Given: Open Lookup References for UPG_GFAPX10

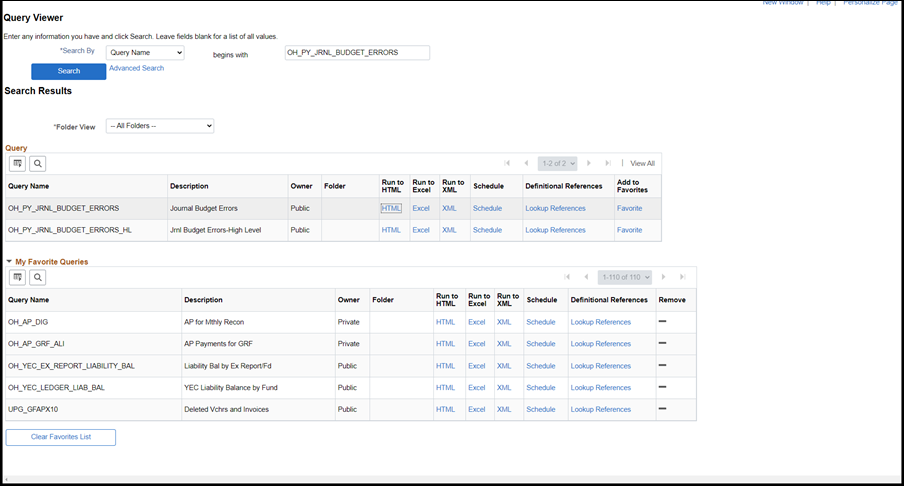Looking at the screenshot, I should [601, 409].
